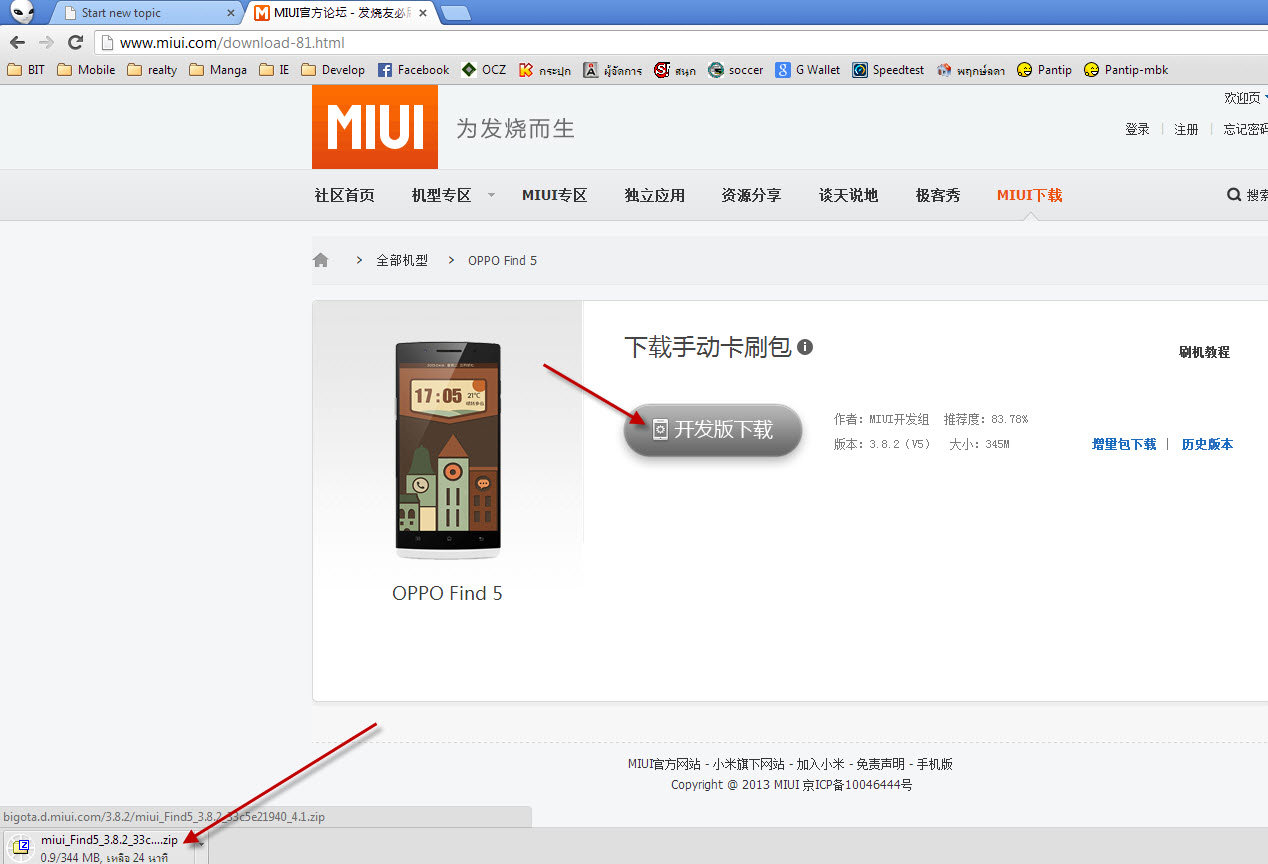Open the MIUI下载 menu item
Screen dimensions: 1268x864
(x=1029, y=195)
